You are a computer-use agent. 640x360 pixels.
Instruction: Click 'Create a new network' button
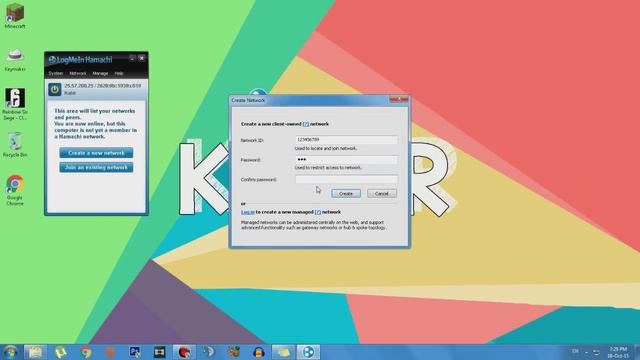96,153
